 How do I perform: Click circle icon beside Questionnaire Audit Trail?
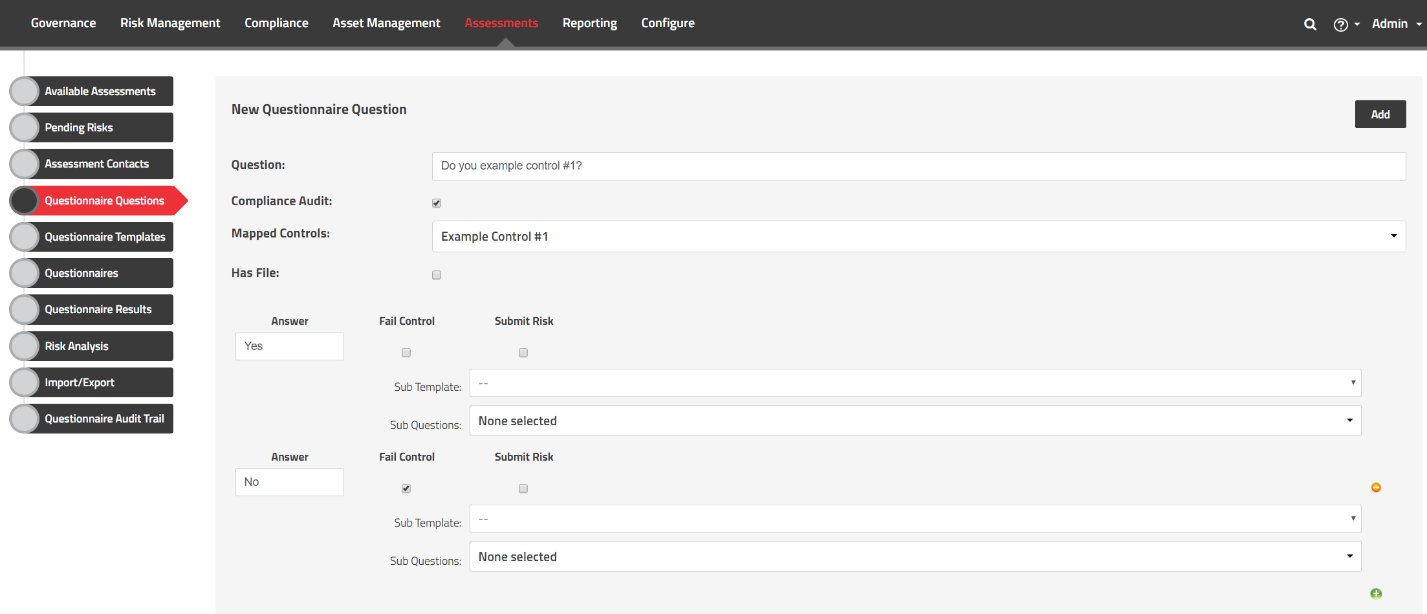tap(24, 418)
